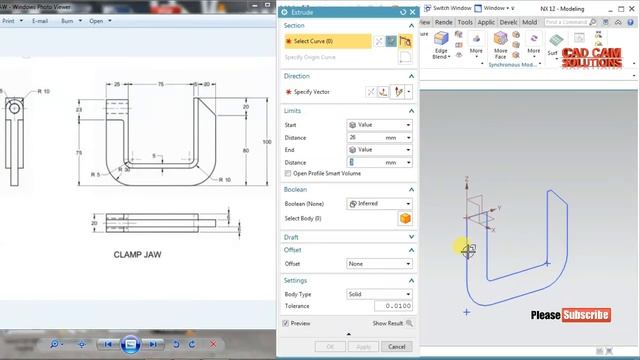Collapse the Offset group
The height and width of the screenshot is (360, 640).
(411, 250)
